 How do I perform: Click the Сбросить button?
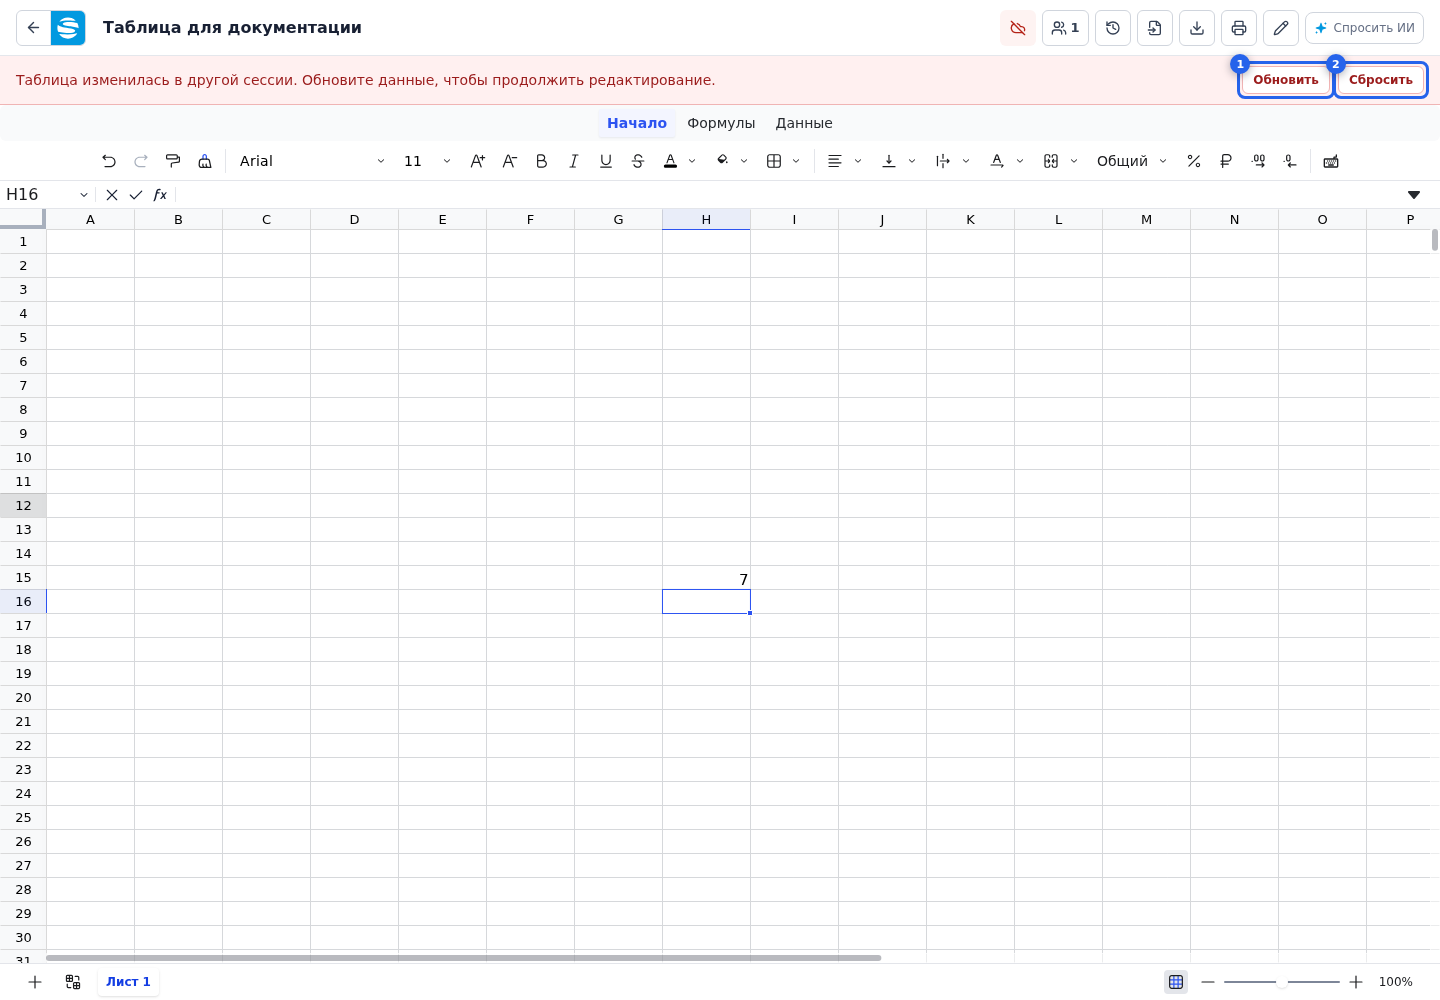click(x=1381, y=80)
